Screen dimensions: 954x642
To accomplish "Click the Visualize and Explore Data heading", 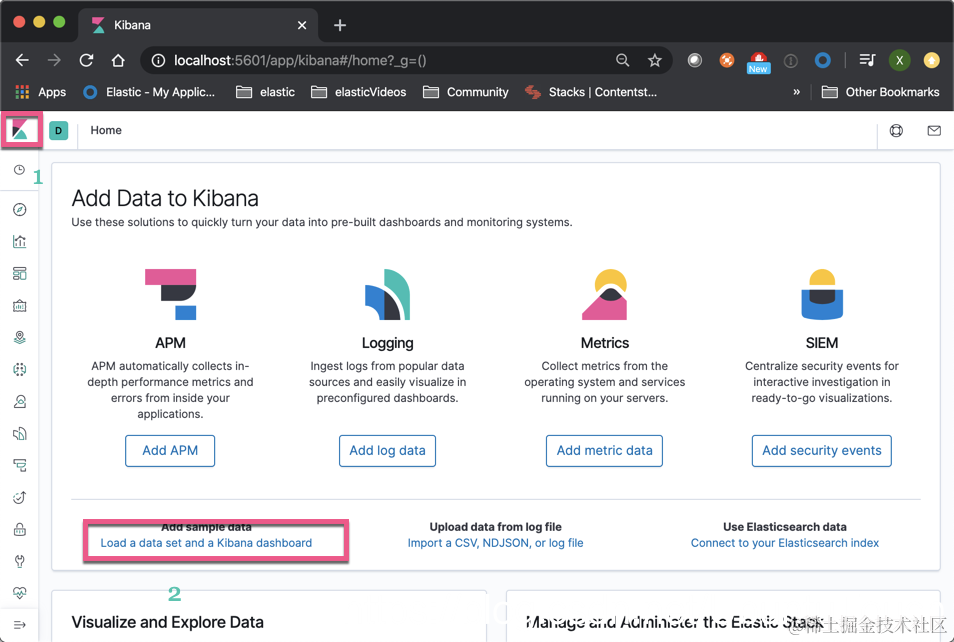I will pyautogui.click(x=167, y=622).
